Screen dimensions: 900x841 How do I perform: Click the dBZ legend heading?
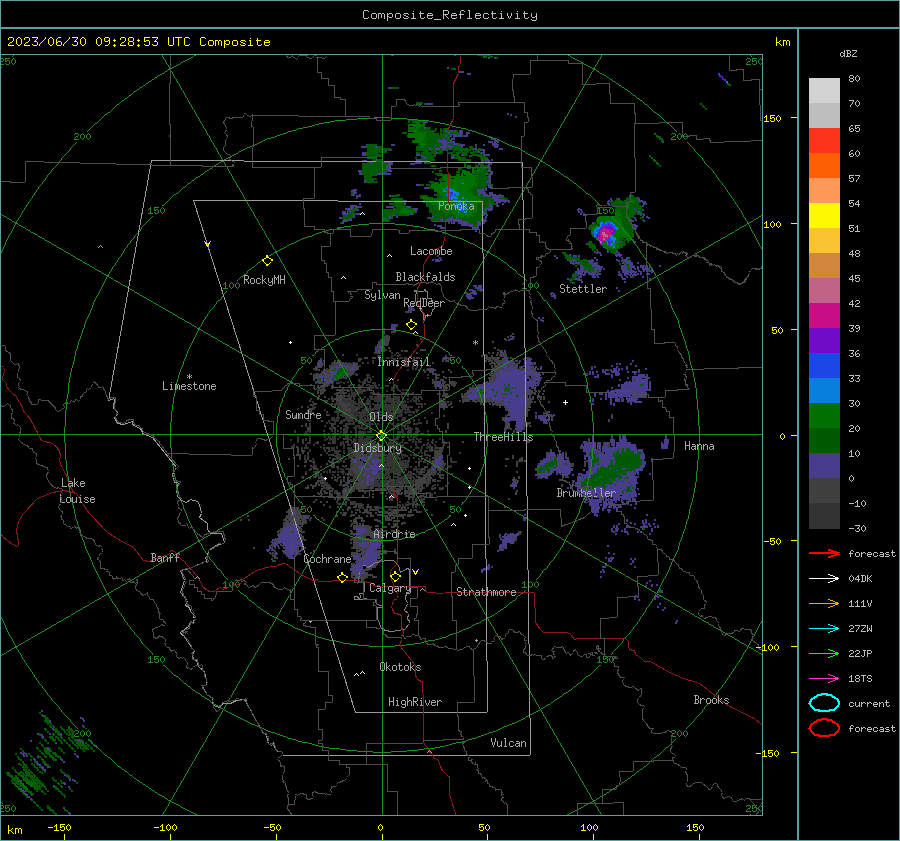pyautogui.click(x=848, y=54)
